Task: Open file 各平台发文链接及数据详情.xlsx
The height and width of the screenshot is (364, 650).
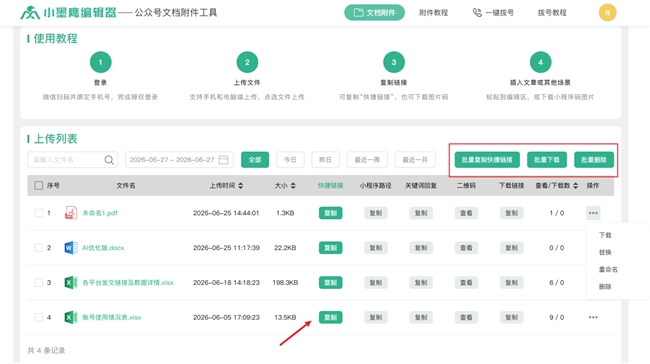Action: tap(128, 282)
